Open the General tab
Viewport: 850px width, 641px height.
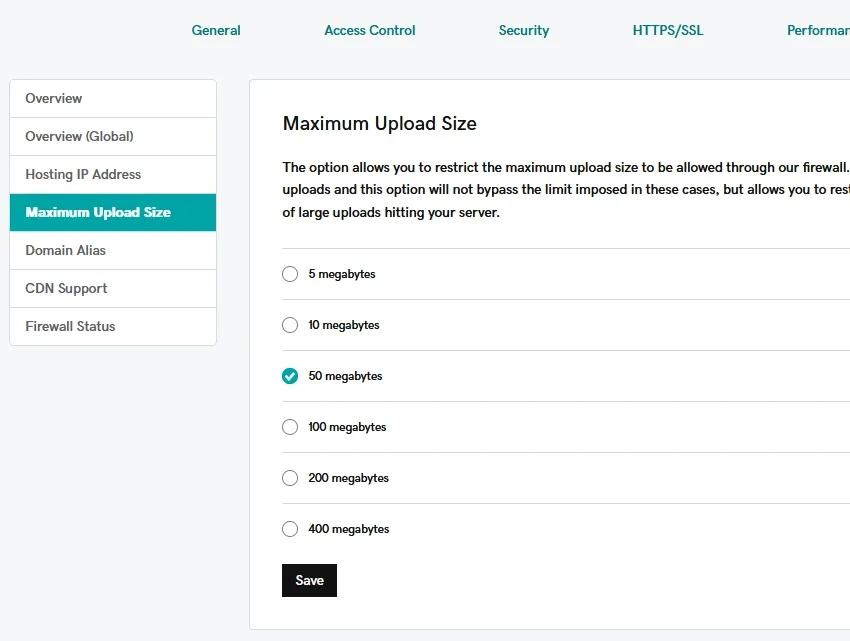tap(216, 30)
